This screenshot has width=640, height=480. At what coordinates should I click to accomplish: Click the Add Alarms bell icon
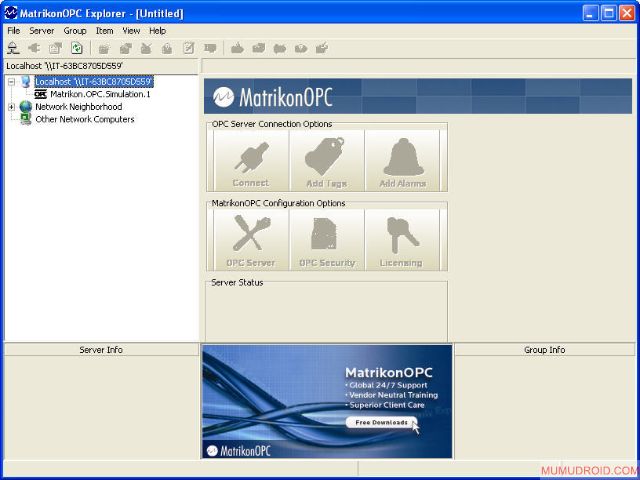click(402, 160)
